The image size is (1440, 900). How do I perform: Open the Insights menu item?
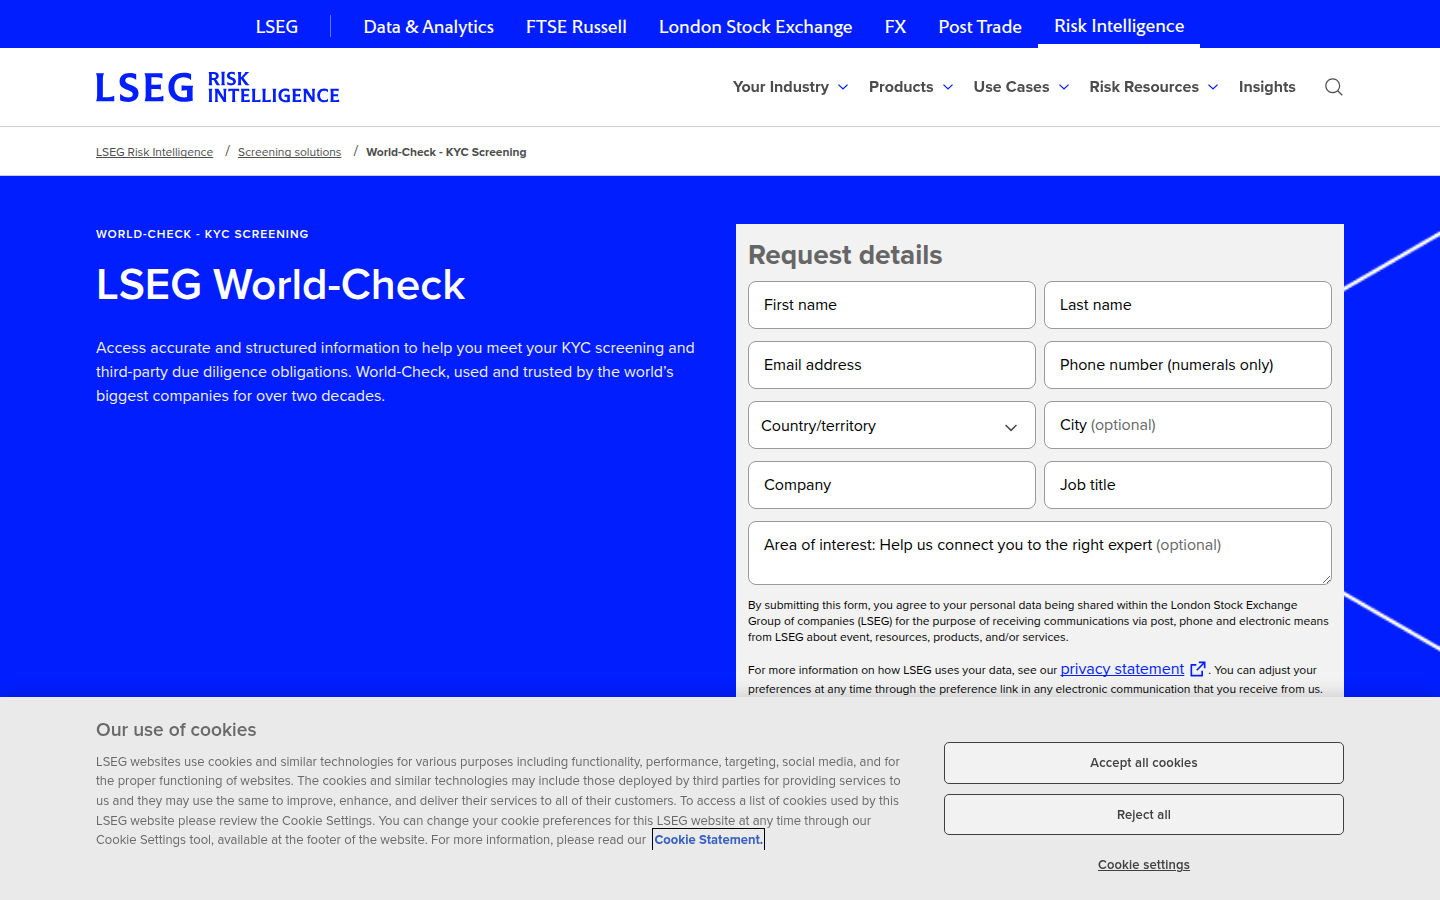coord(1267,87)
